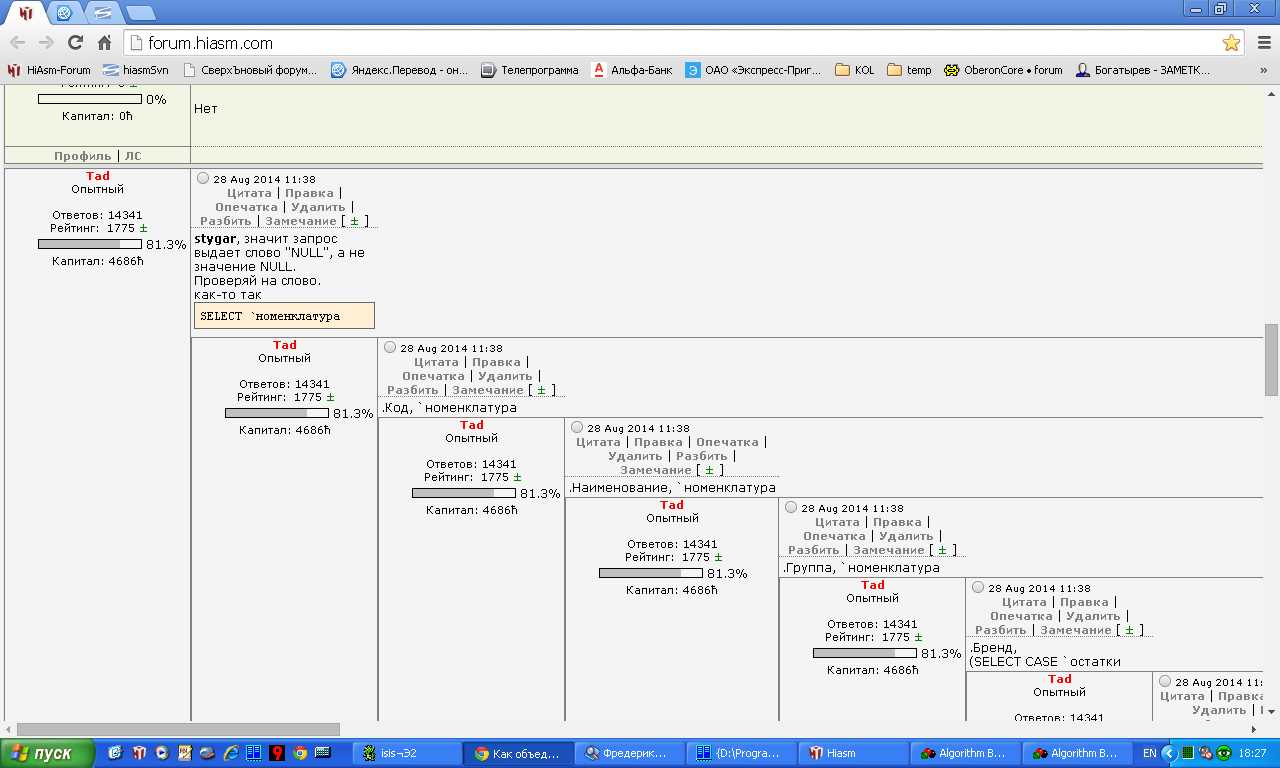
Task: Select radio button above '.Группа, `номенклатура' post
Action: click(791, 508)
